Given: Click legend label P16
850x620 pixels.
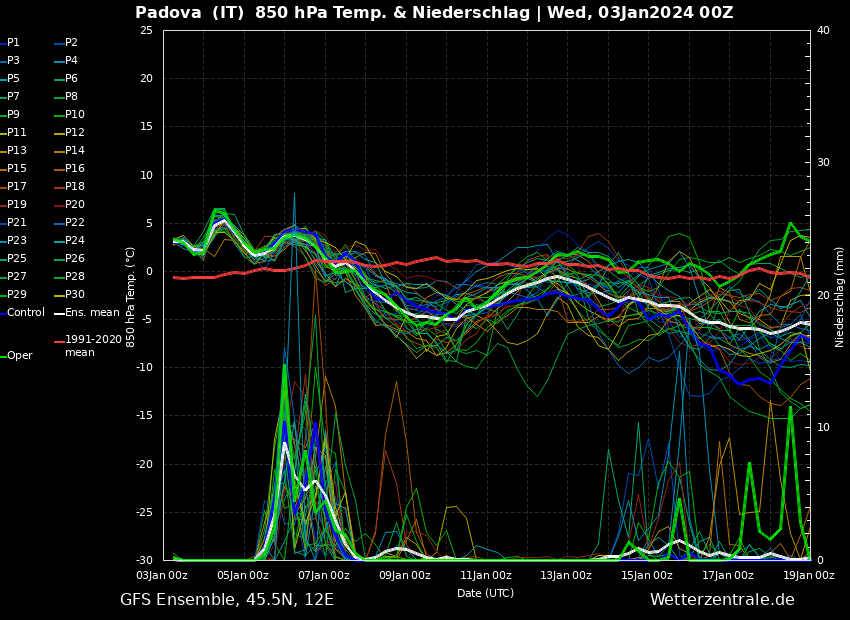Looking at the screenshot, I should (69, 169).
